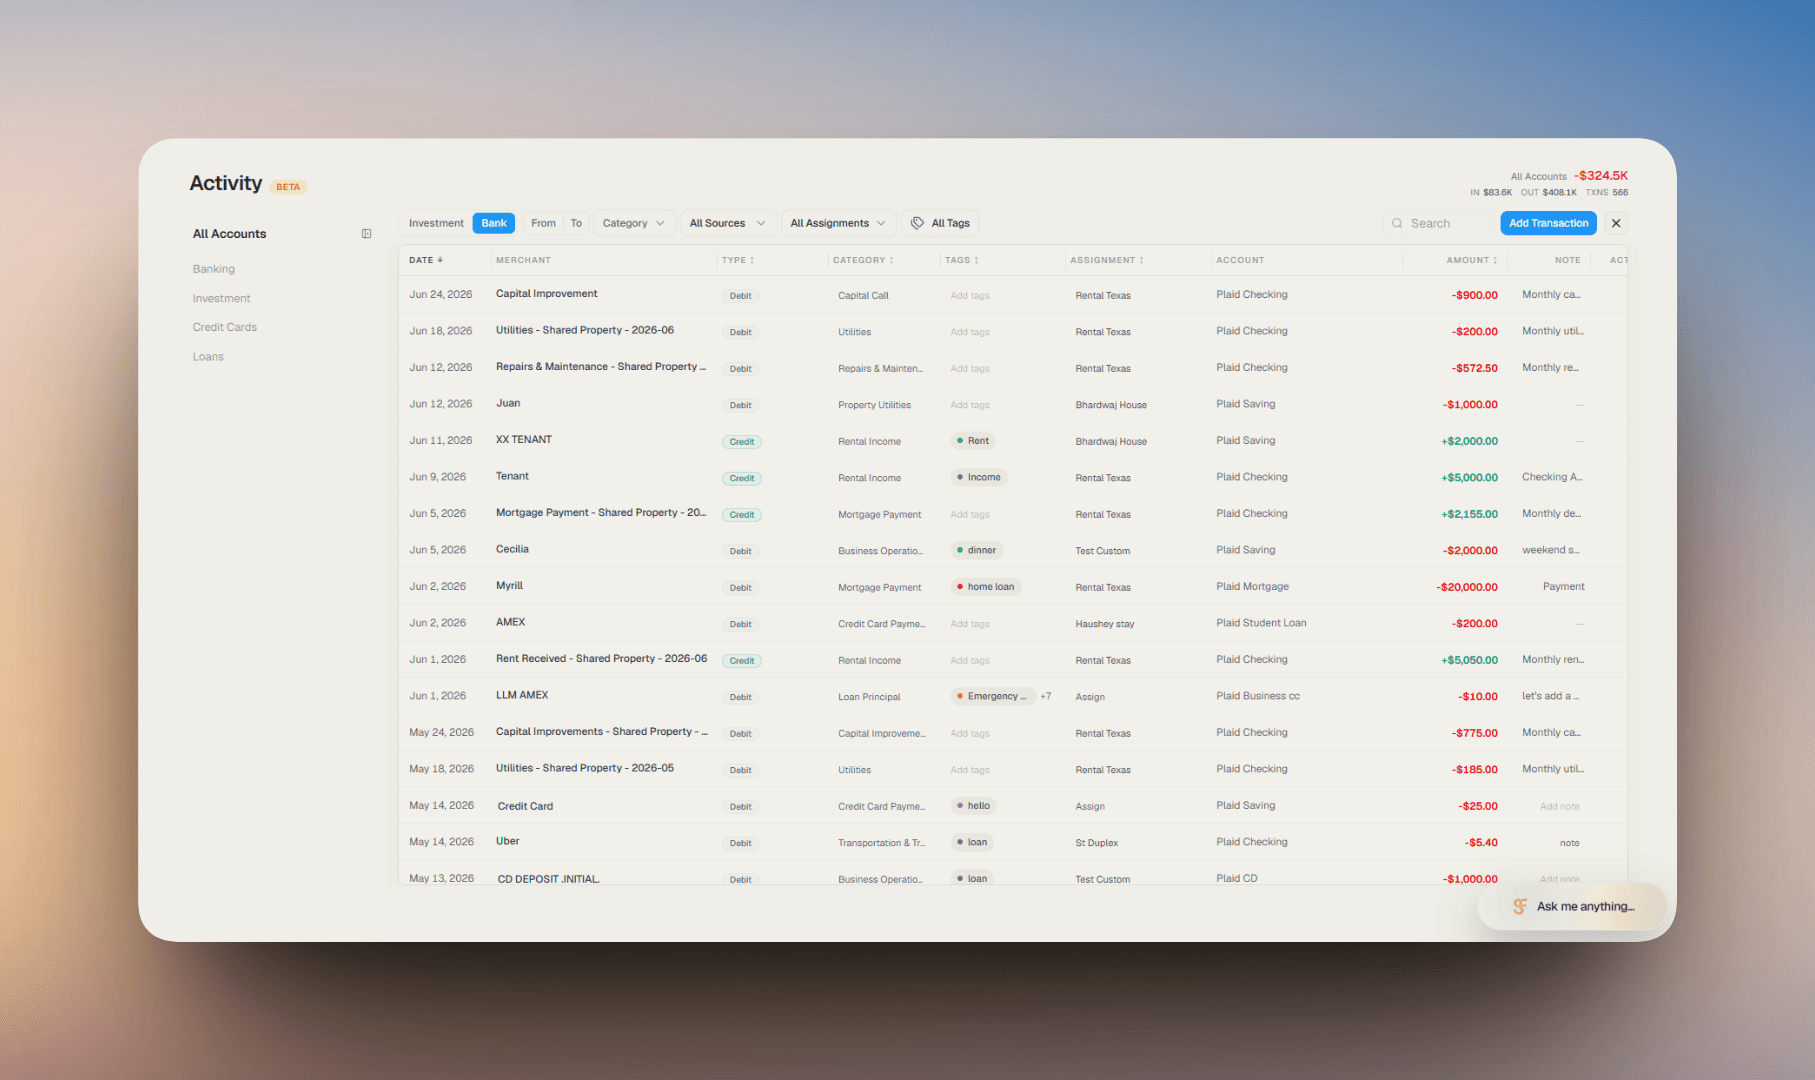Expand the +7 more tags indicator

[1046, 697]
